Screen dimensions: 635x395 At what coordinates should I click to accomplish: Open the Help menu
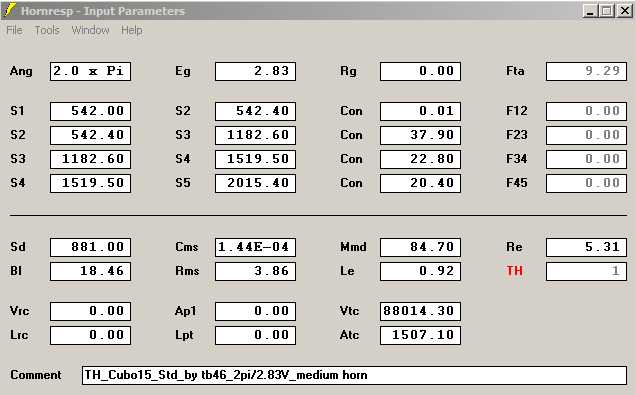tap(132, 30)
